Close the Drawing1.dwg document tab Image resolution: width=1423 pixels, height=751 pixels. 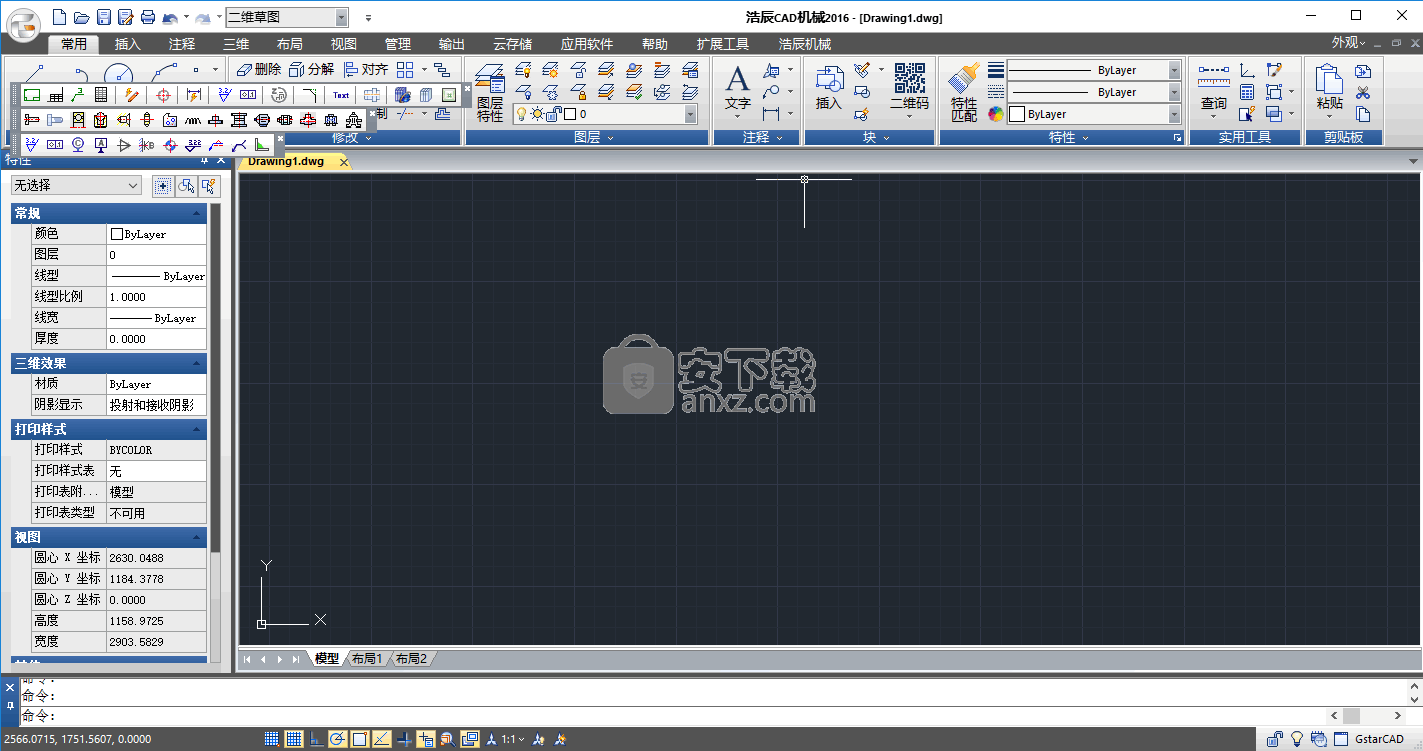point(344,162)
